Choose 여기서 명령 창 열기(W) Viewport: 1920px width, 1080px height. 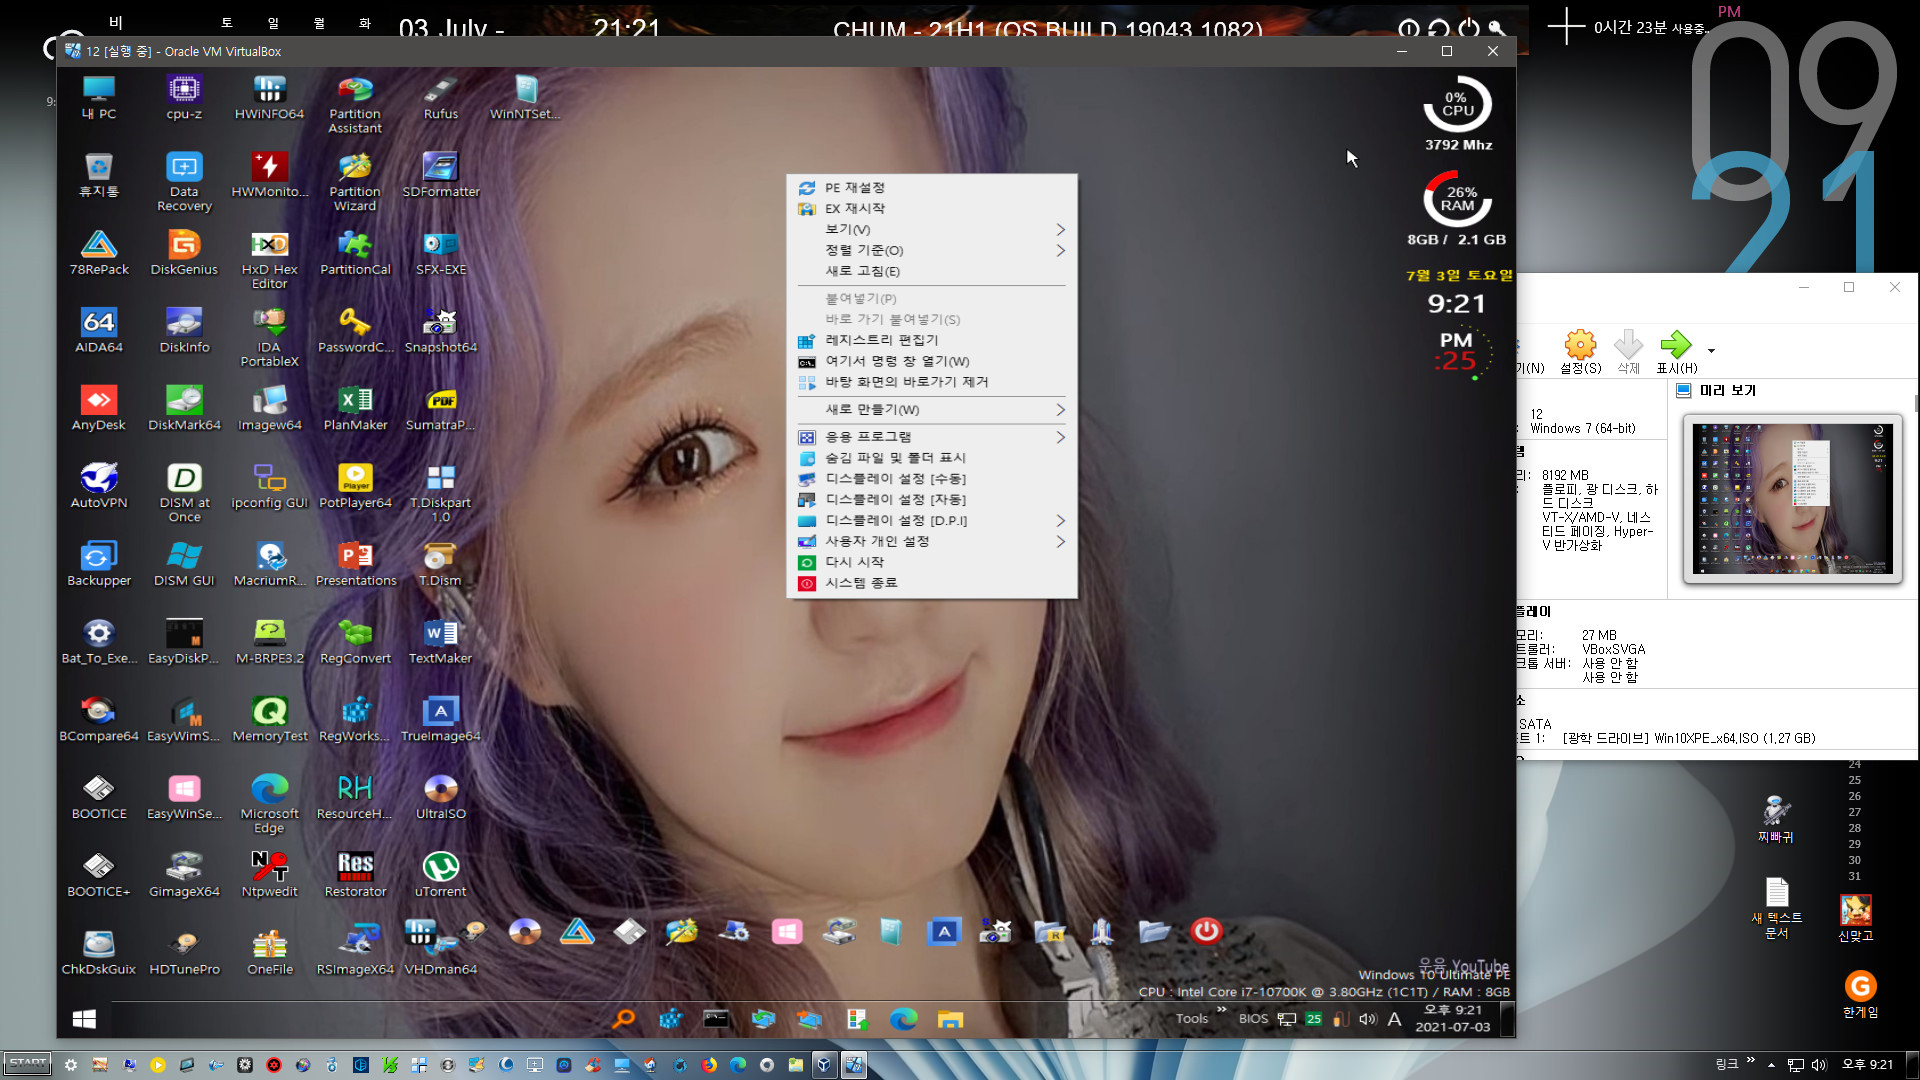pos(932,361)
